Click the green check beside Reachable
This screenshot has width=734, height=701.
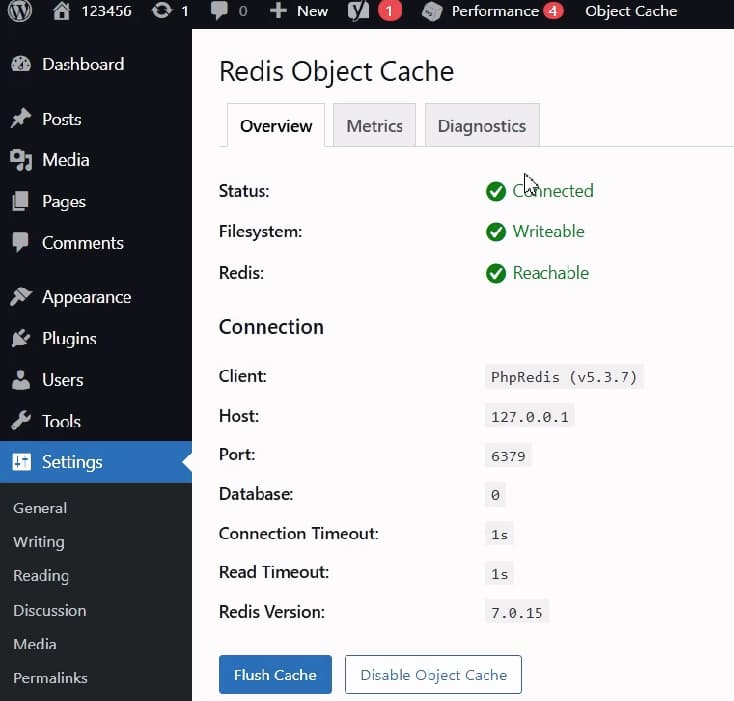pos(496,273)
